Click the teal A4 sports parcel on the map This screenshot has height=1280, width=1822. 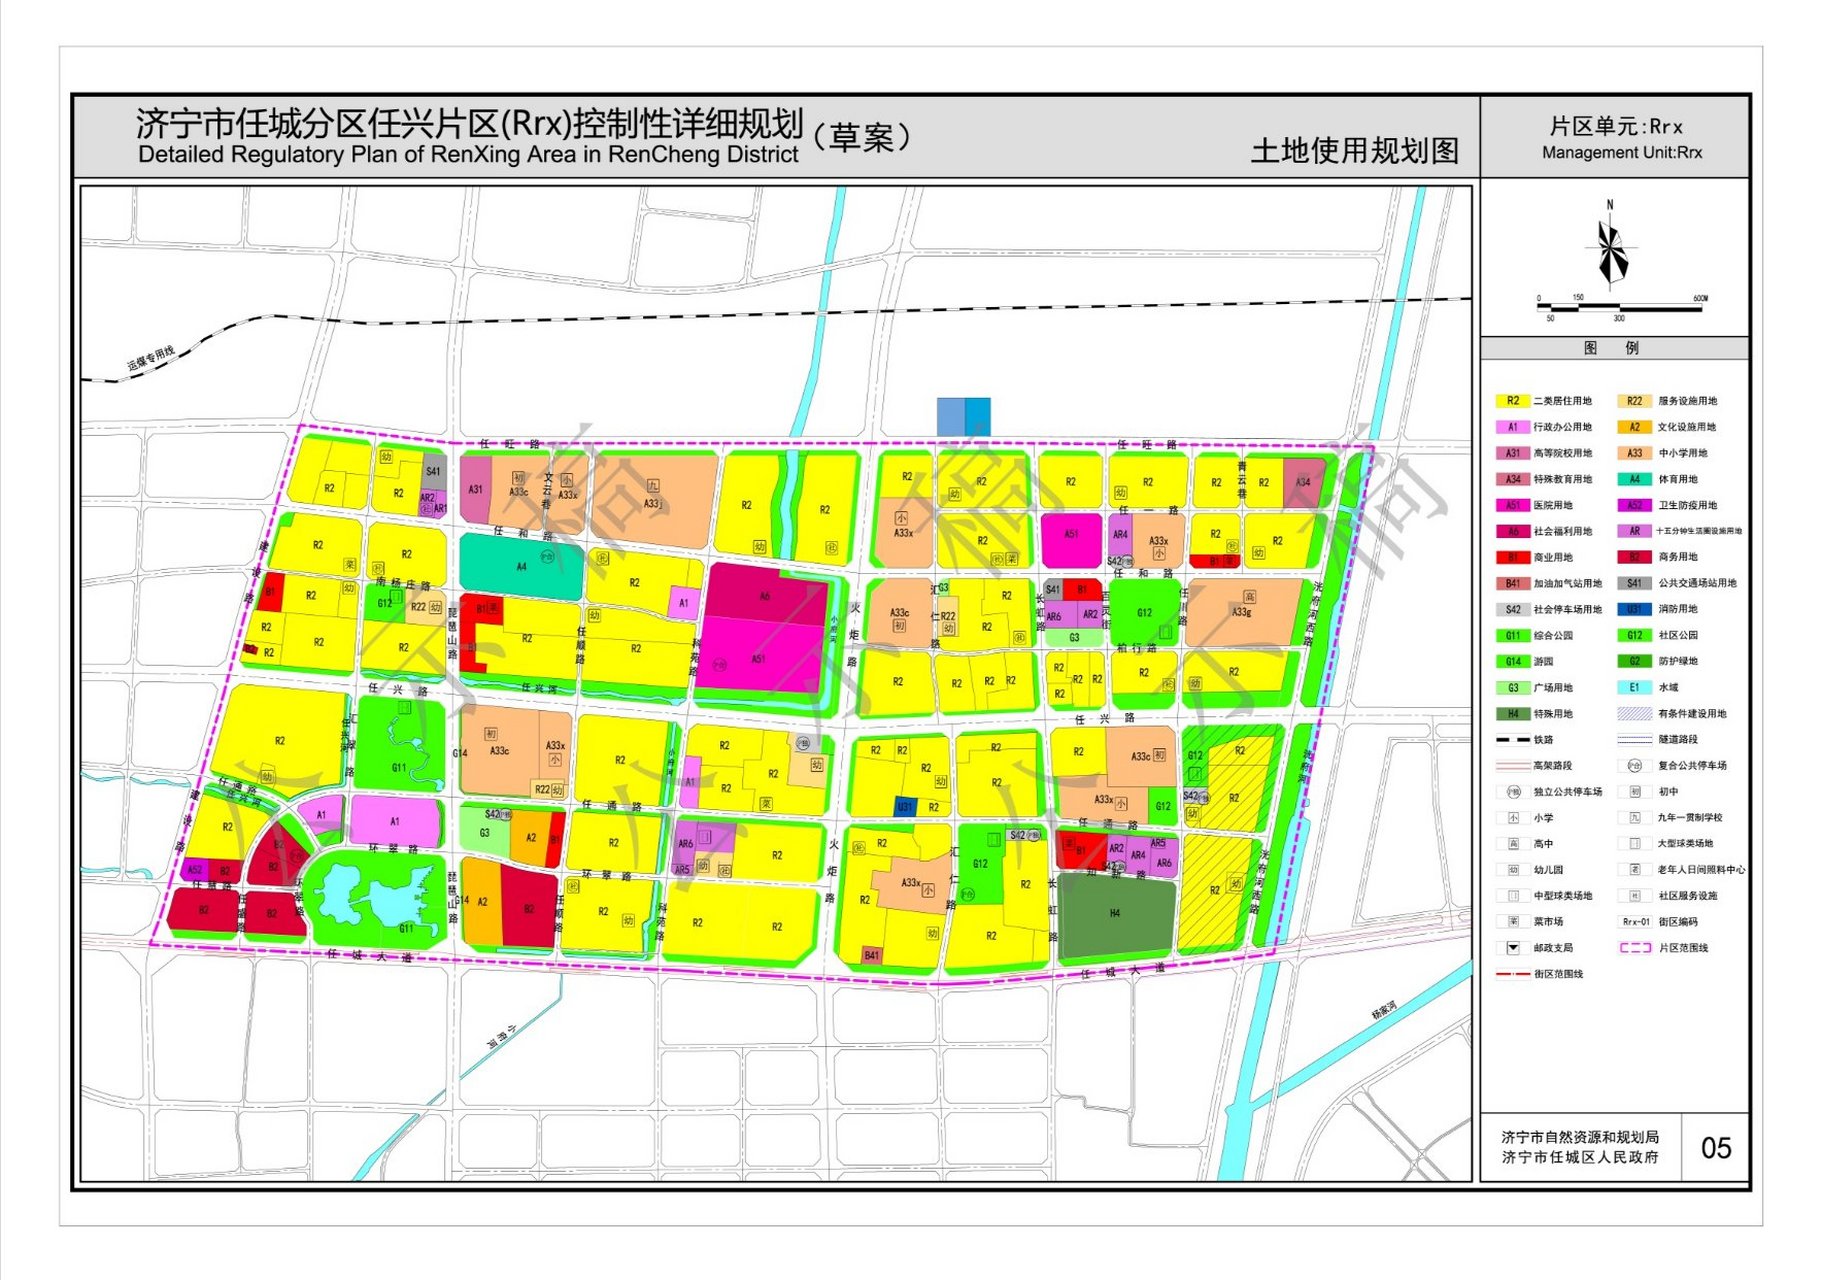click(521, 567)
